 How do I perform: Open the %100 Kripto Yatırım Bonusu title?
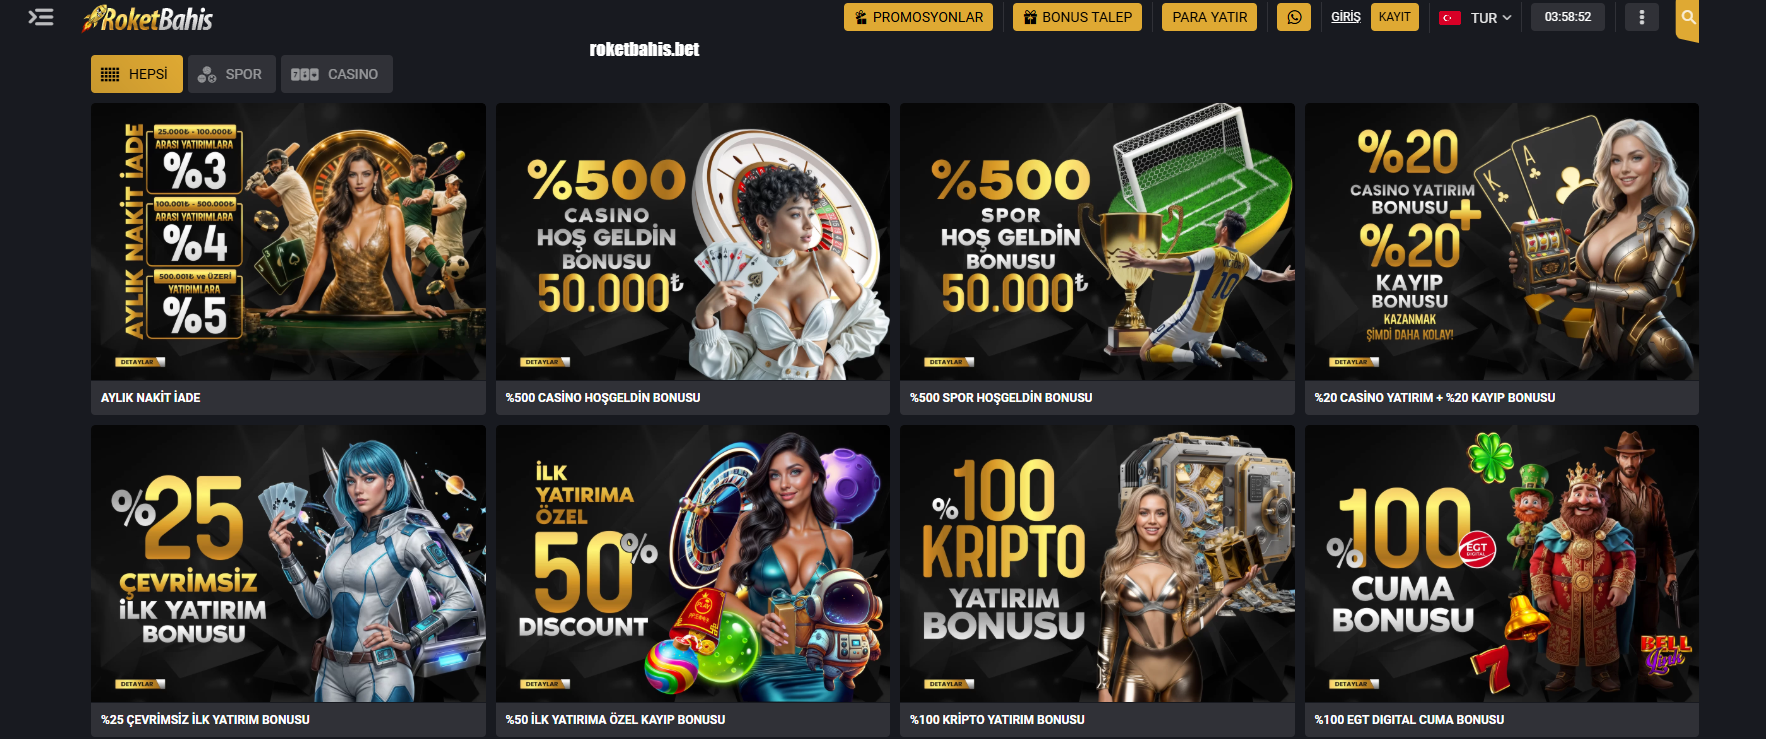click(x=997, y=719)
